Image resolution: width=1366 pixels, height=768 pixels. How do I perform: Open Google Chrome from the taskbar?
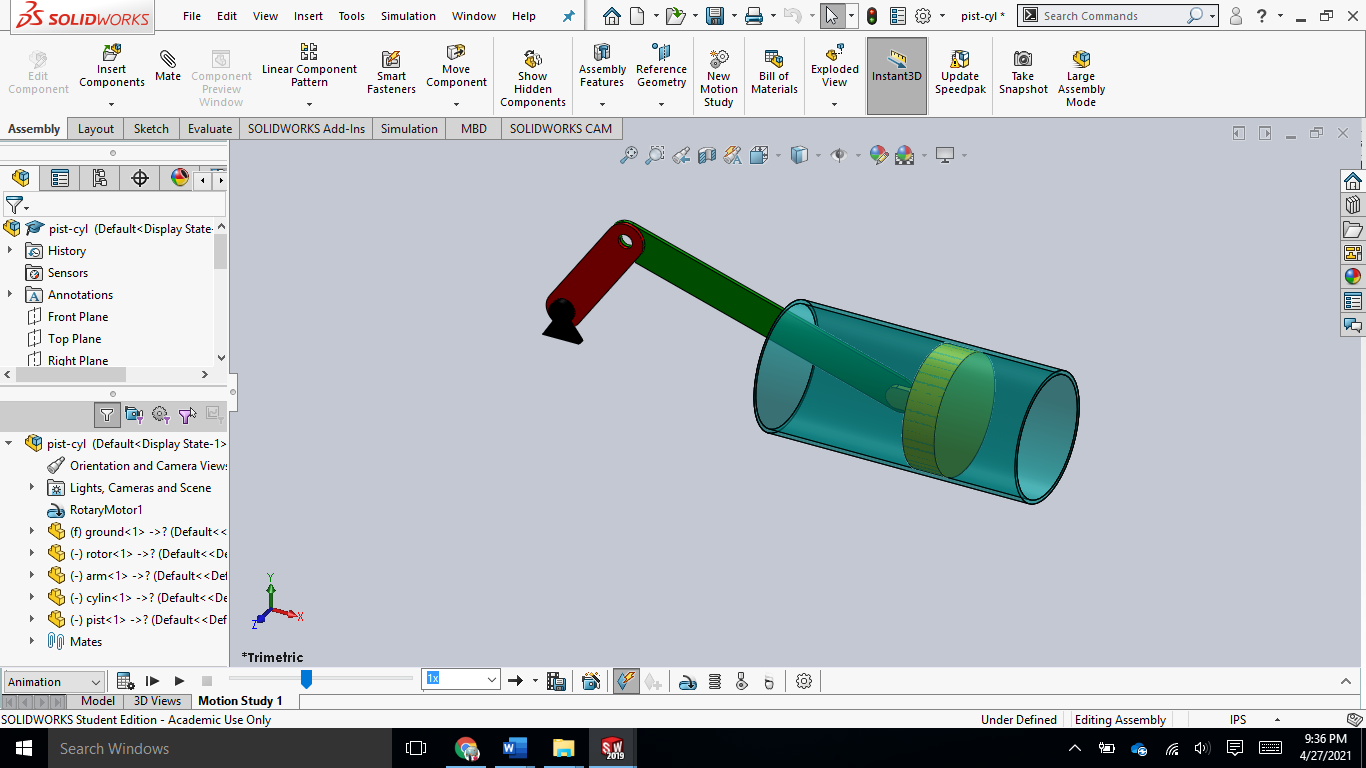click(466, 748)
